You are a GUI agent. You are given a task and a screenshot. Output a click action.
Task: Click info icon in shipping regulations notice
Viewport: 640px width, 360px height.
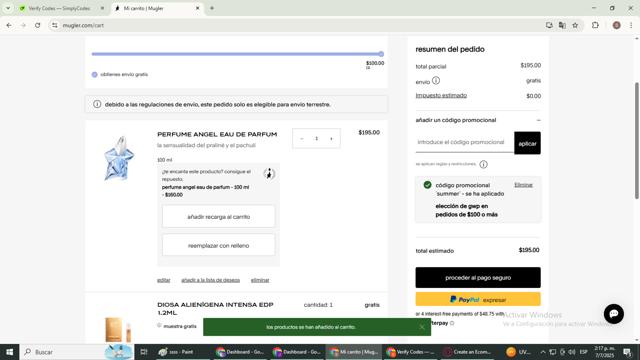tap(97, 104)
